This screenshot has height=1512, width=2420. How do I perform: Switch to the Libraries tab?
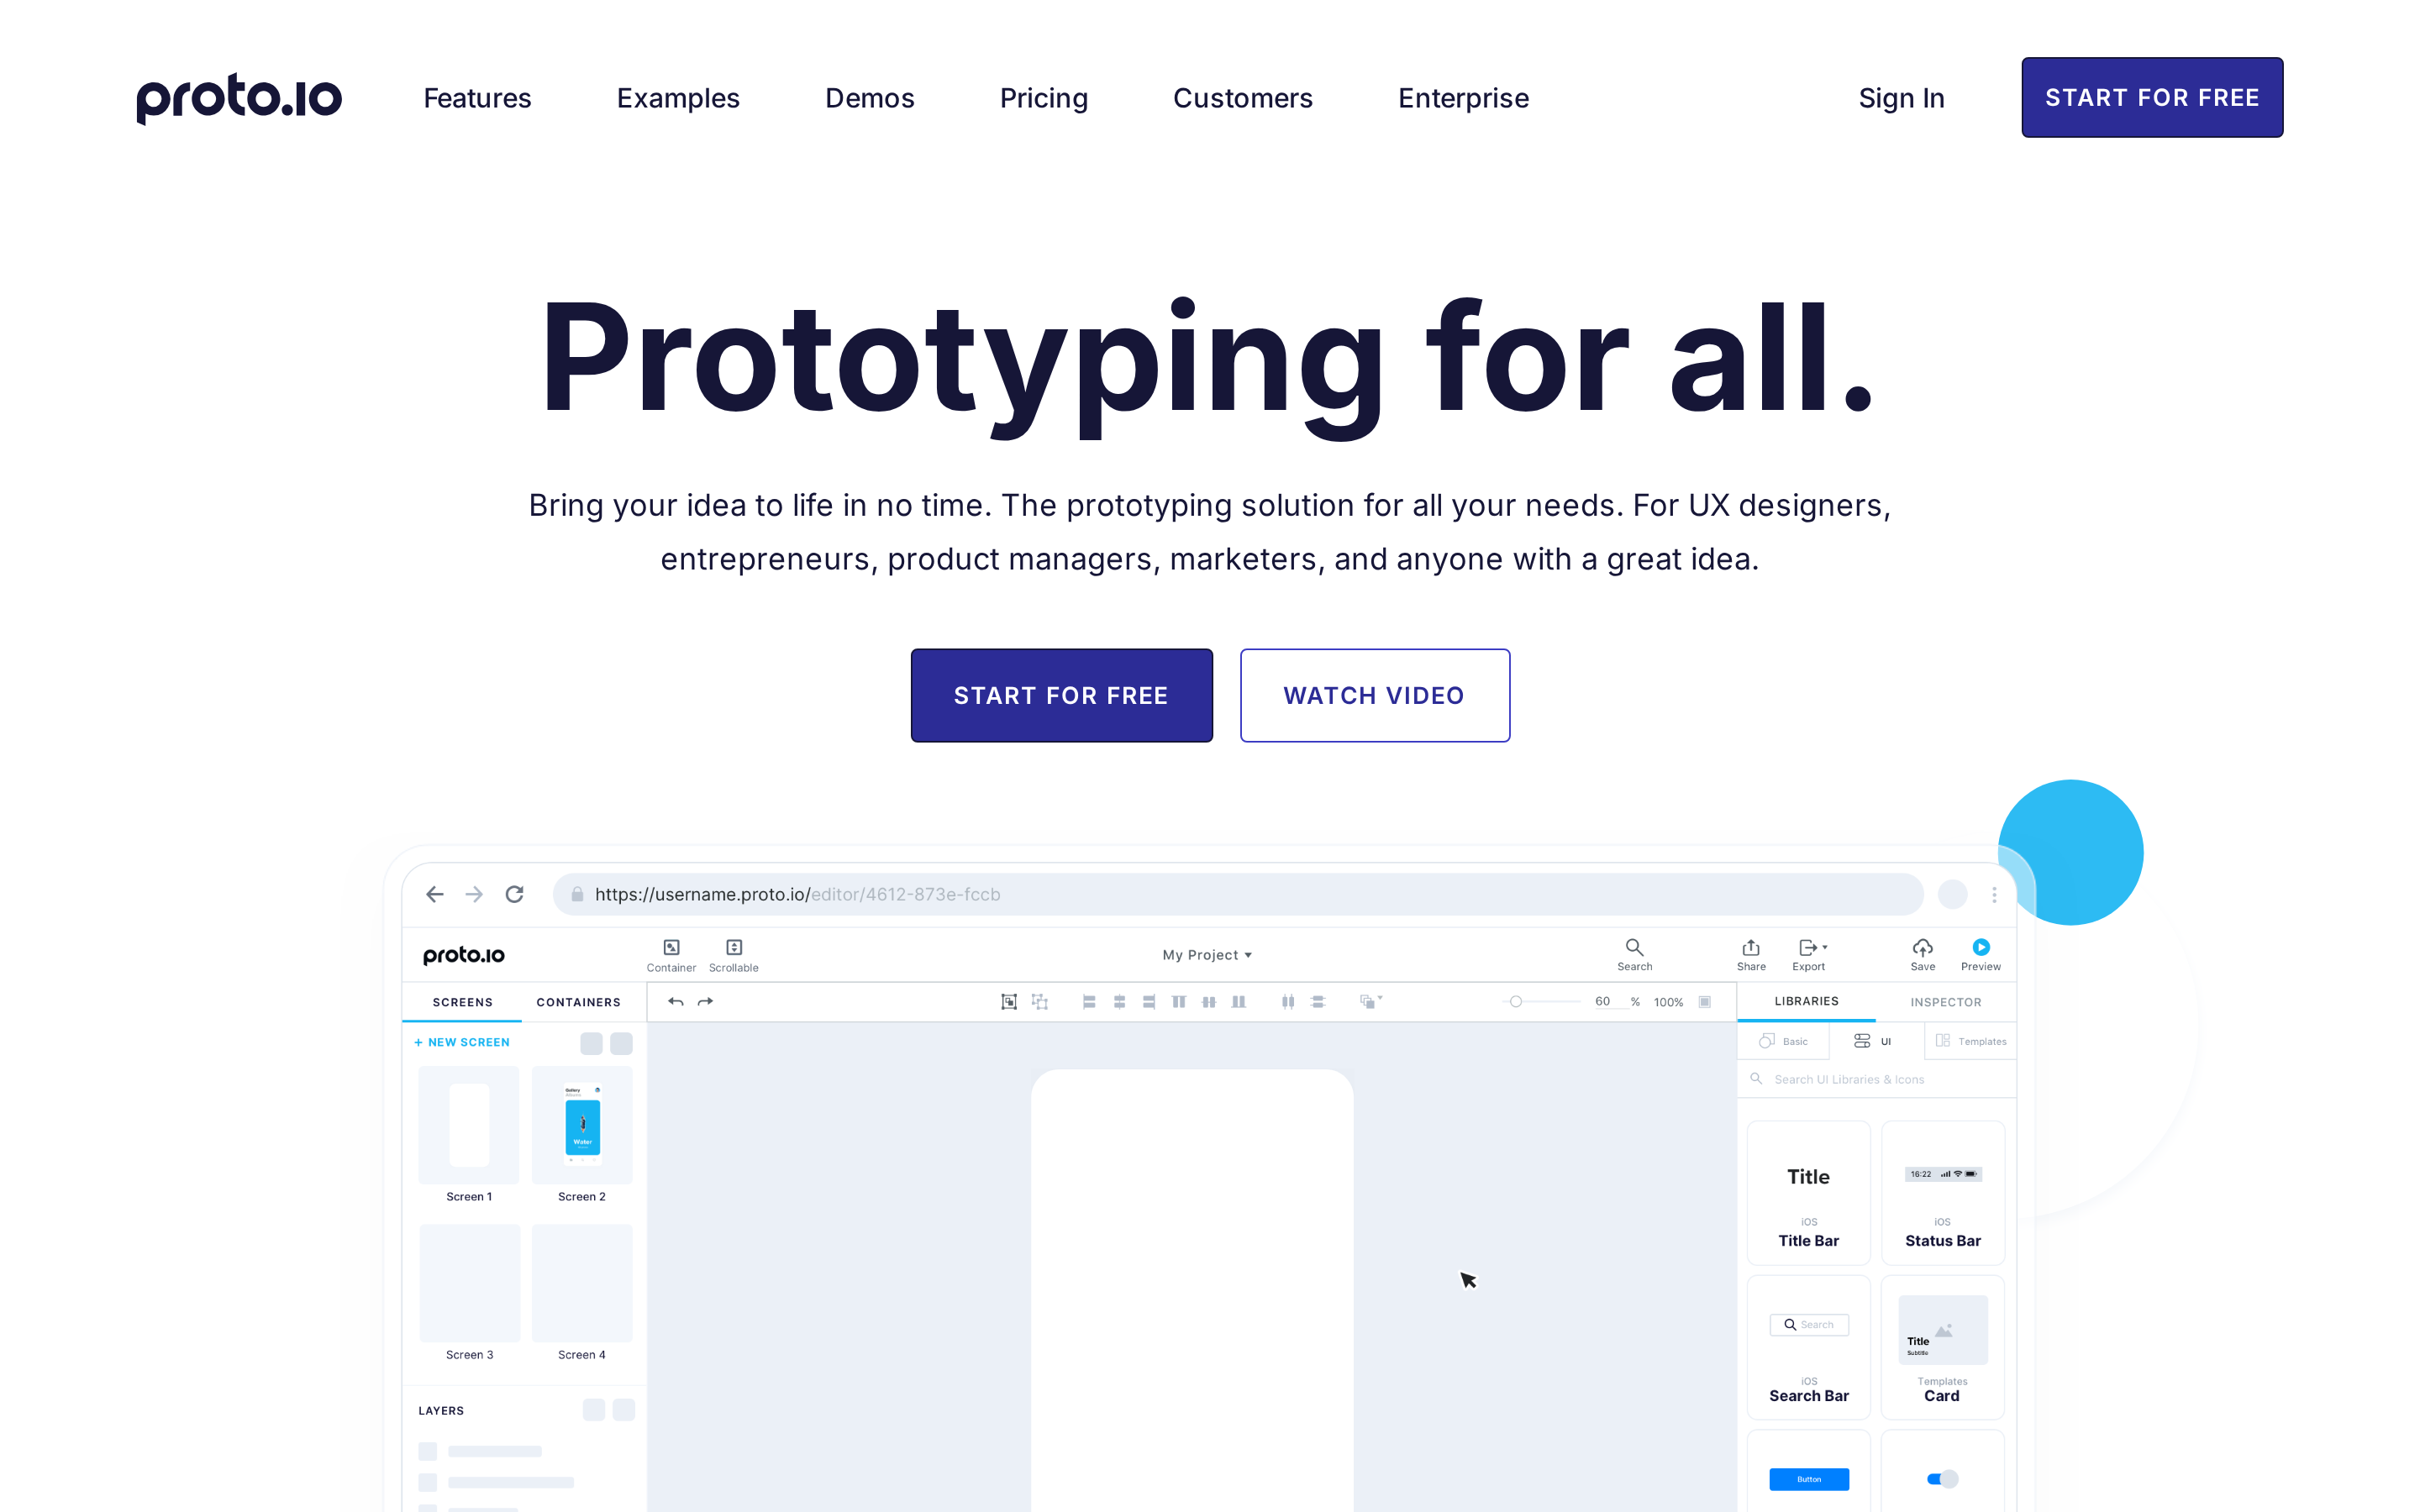click(1806, 1001)
